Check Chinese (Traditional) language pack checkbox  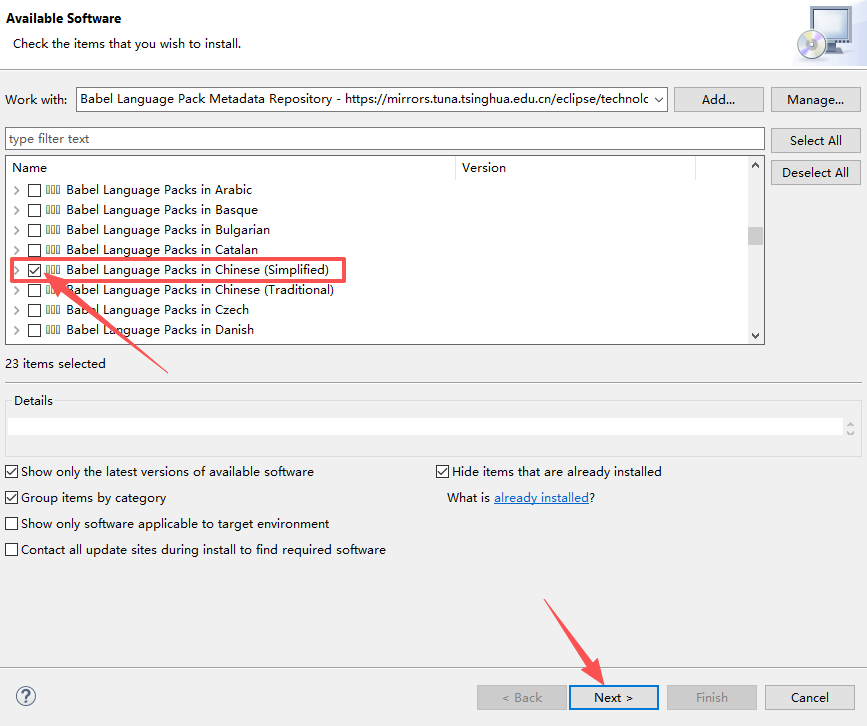coord(34,290)
